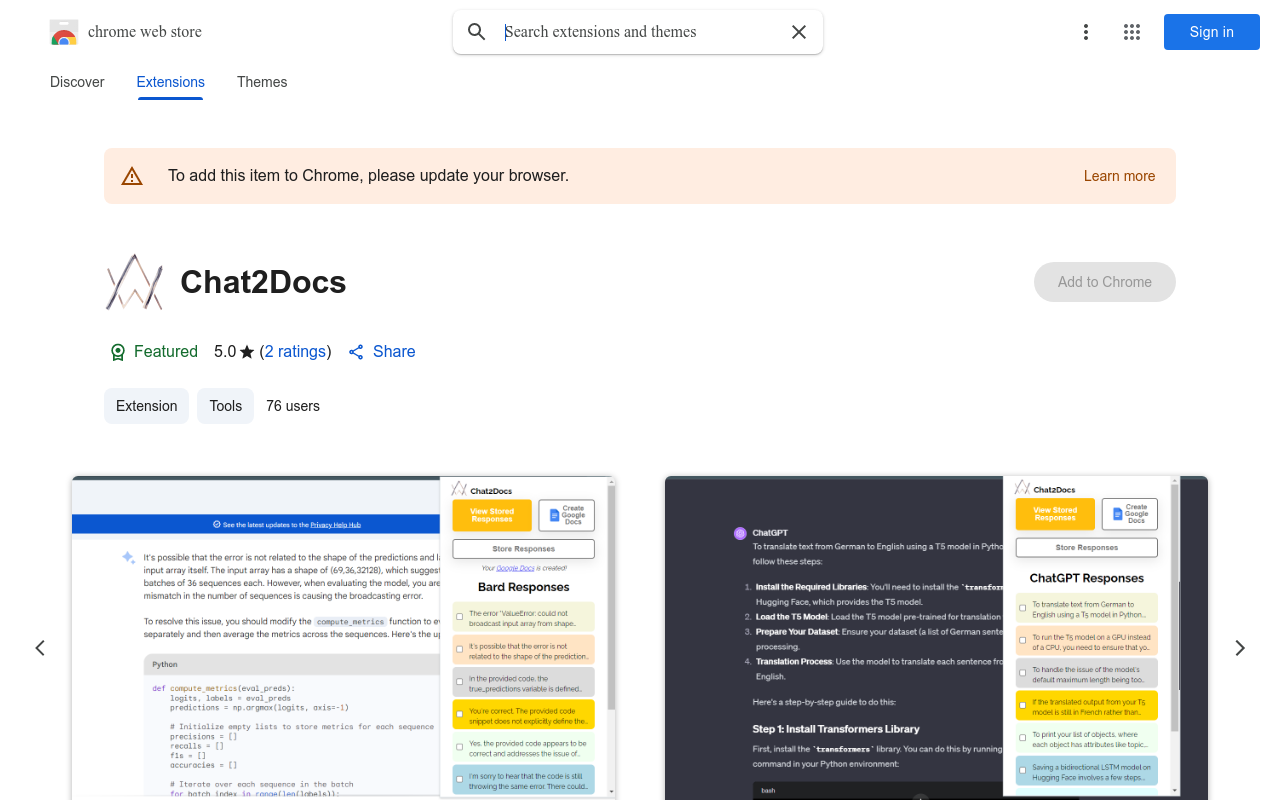Click the browser update warning message text
This screenshot has height=800, width=1280.
pyautogui.click(x=368, y=176)
